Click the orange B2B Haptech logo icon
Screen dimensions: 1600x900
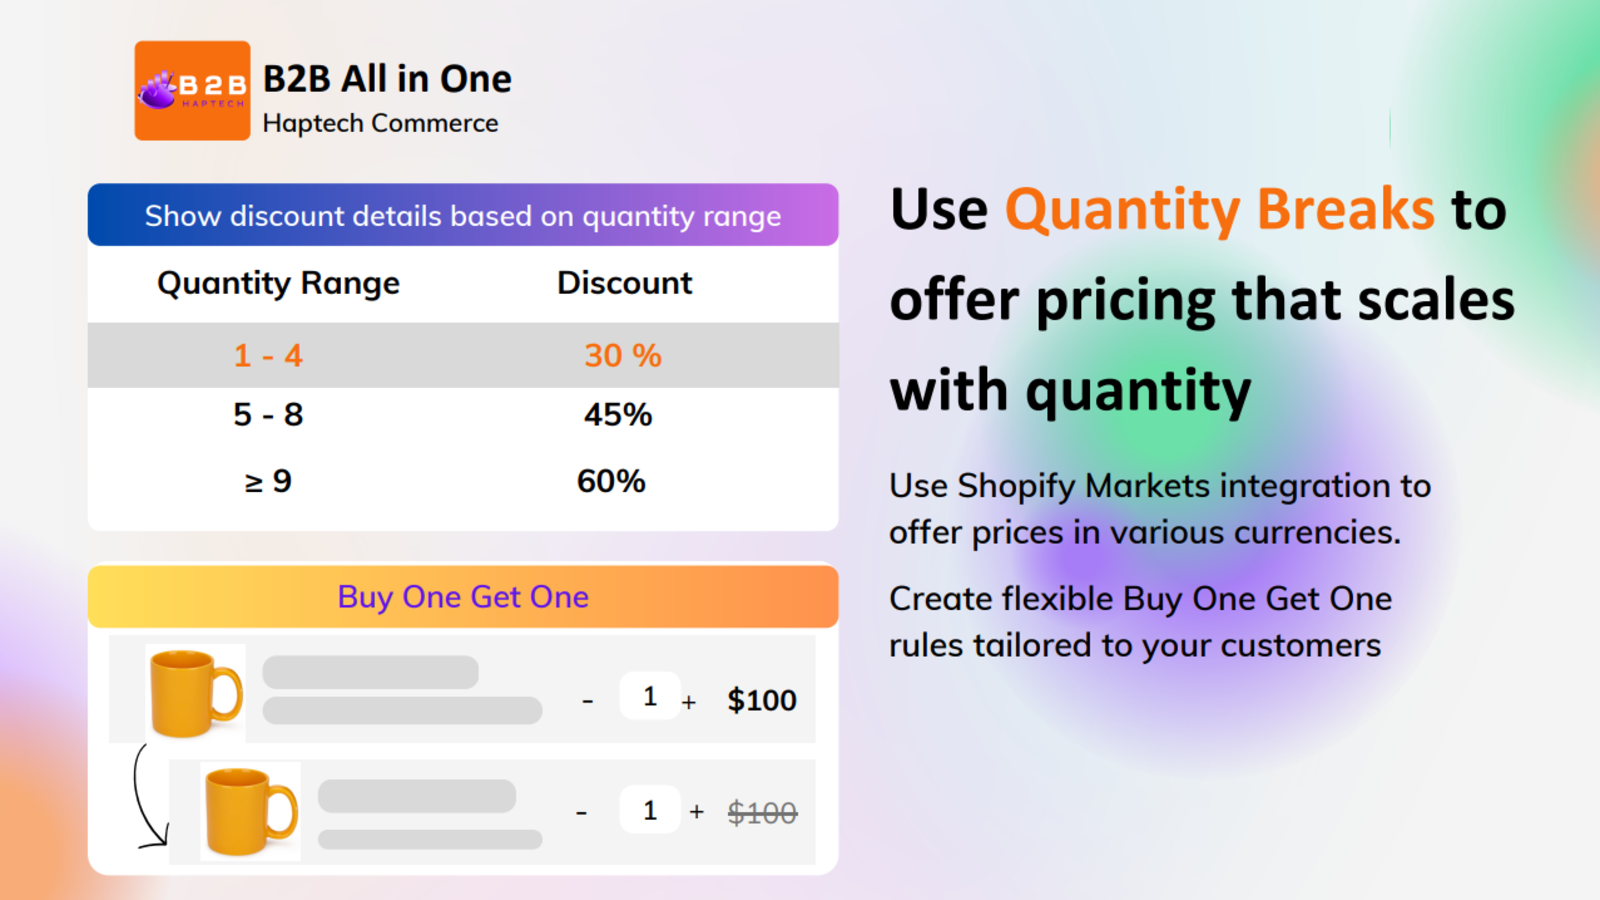192,90
